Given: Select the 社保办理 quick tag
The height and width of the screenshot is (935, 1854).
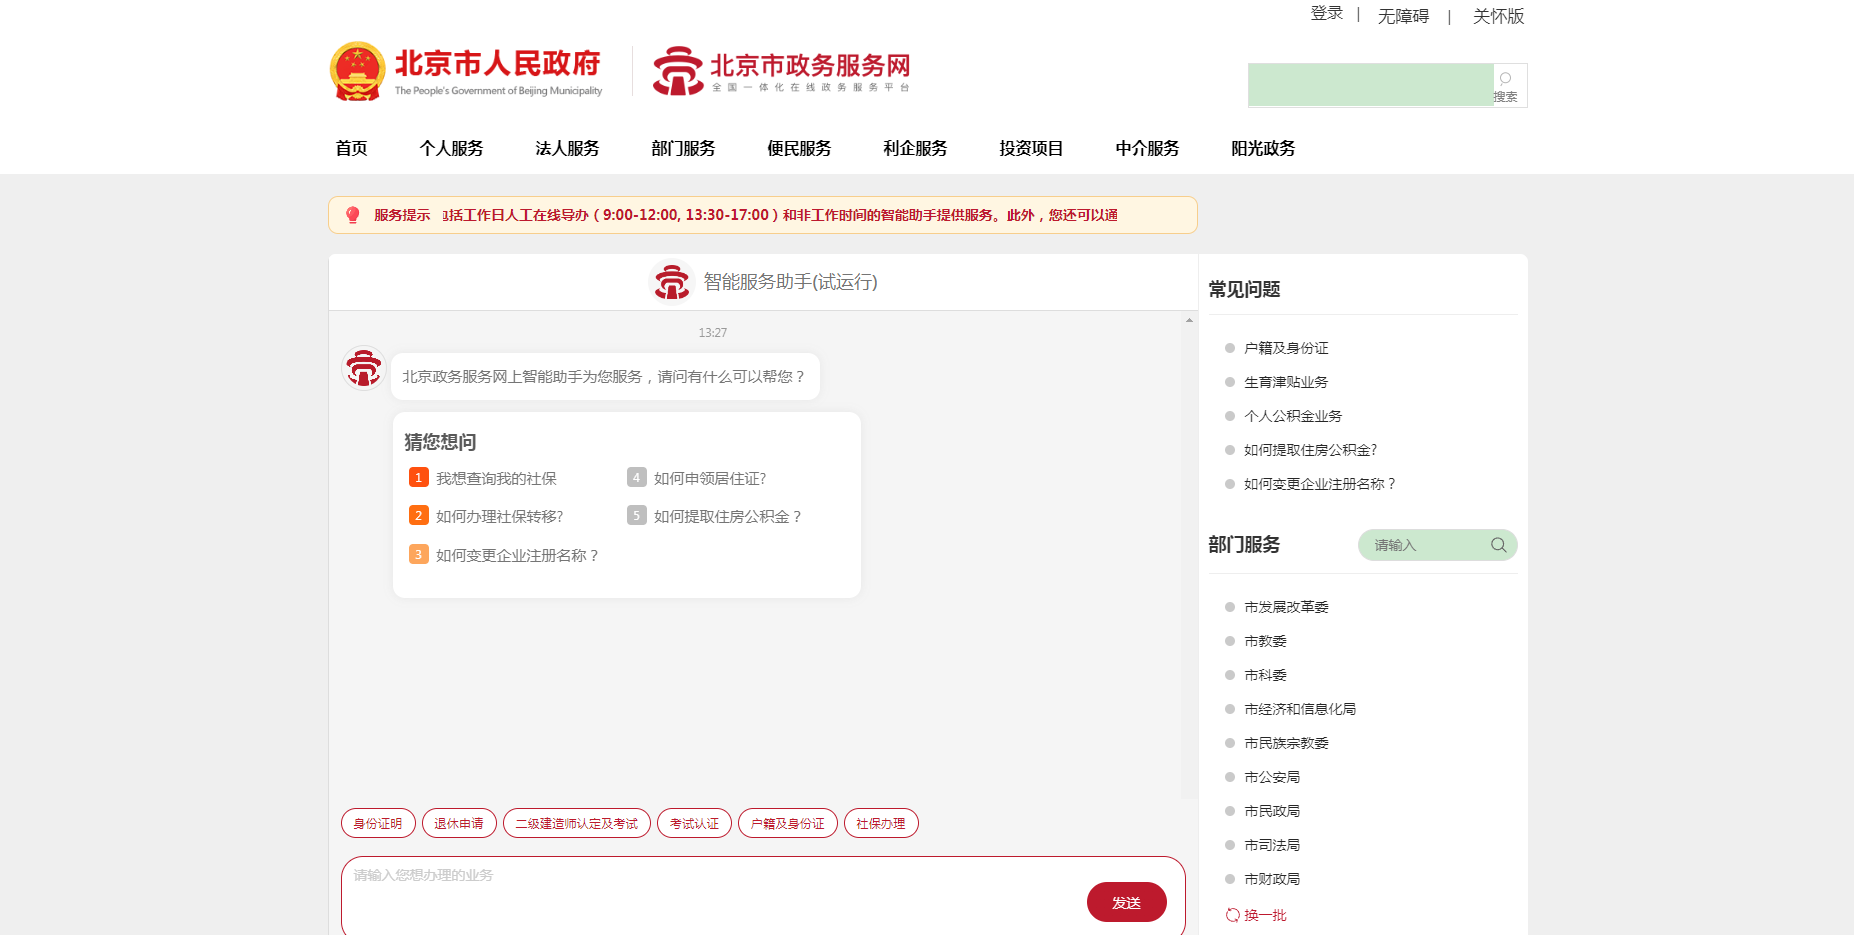Looking at the screenshot, I should coord(880,823).
